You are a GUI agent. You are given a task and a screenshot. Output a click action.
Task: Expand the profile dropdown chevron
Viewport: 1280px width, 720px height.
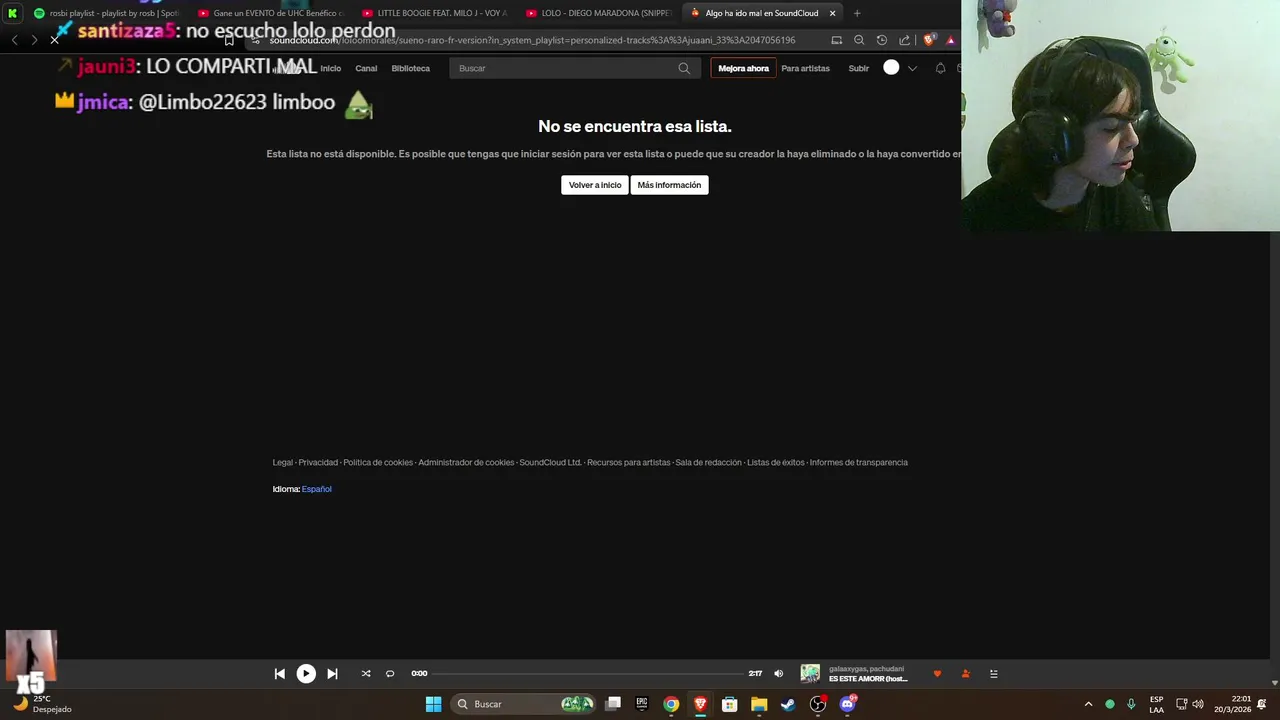(x=912, y=68)
